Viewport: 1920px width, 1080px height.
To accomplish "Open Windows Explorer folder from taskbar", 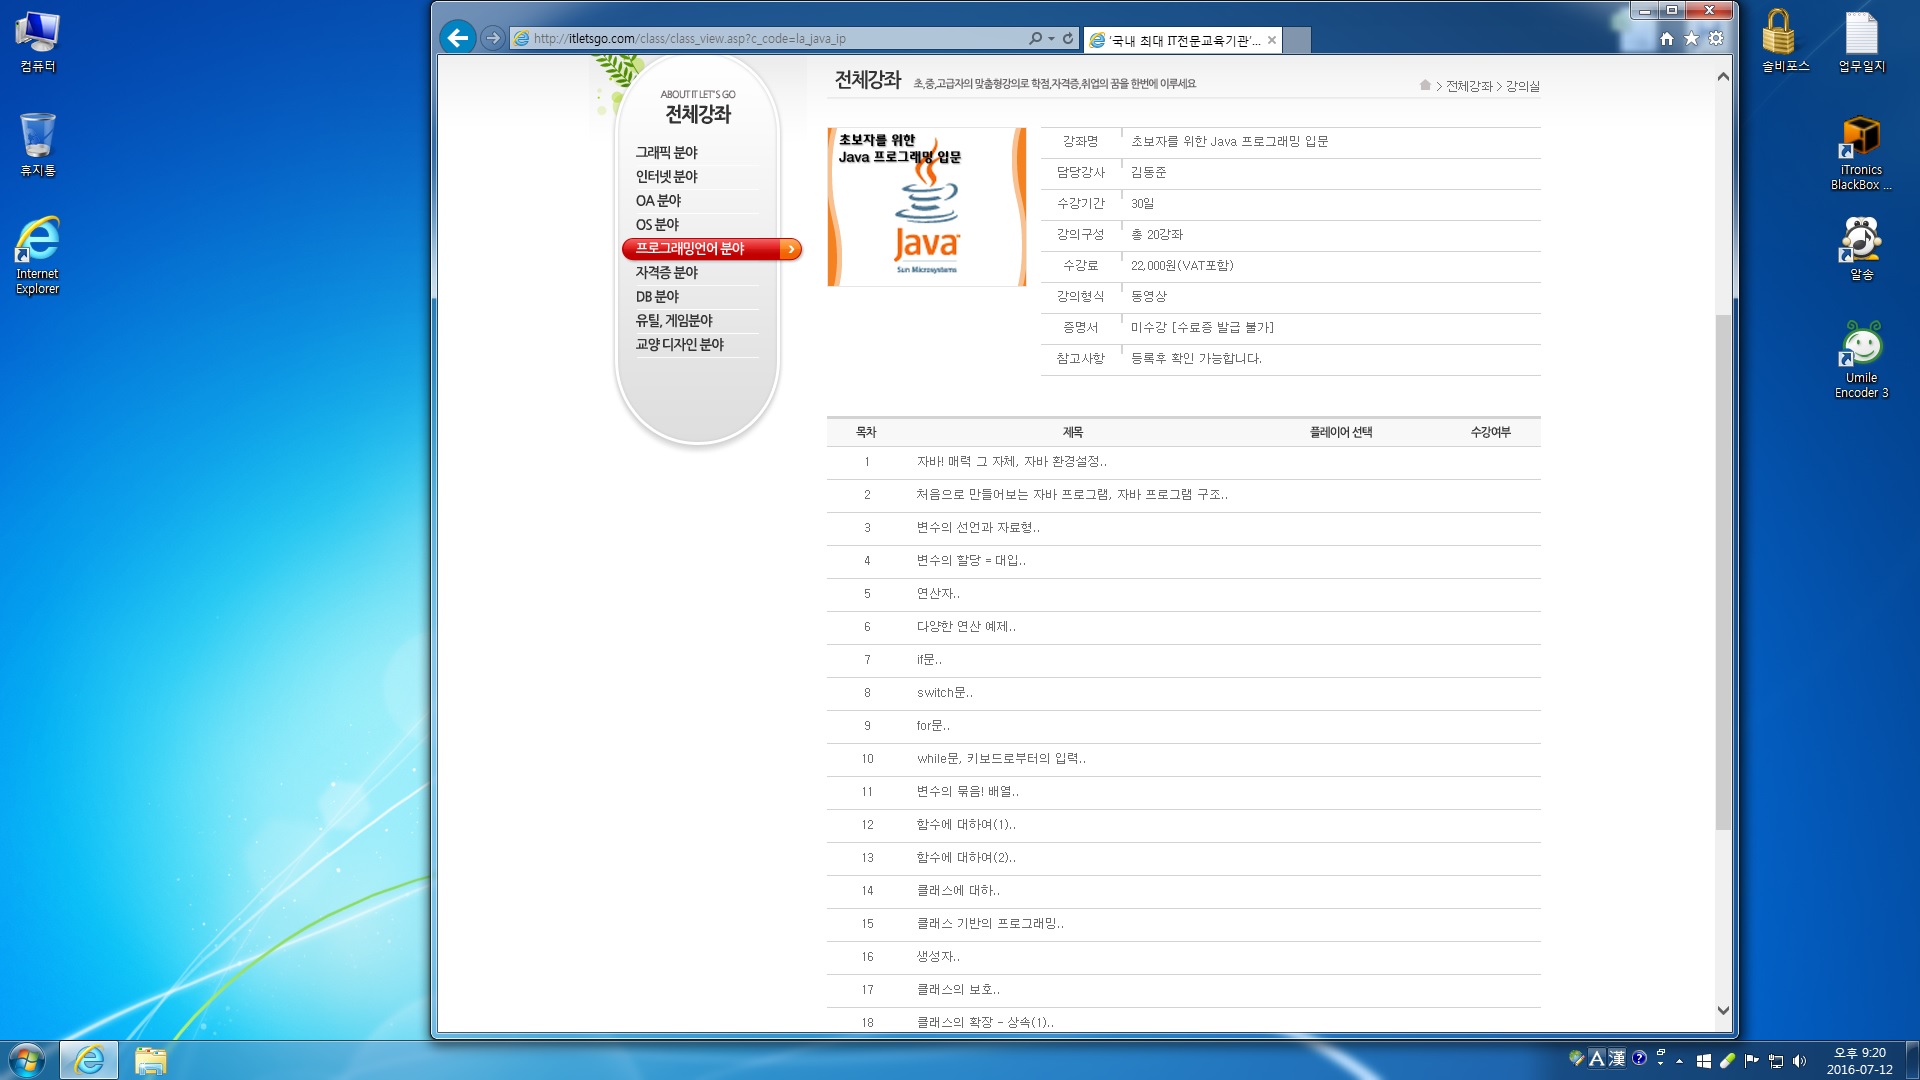I will coord(150,1060).
